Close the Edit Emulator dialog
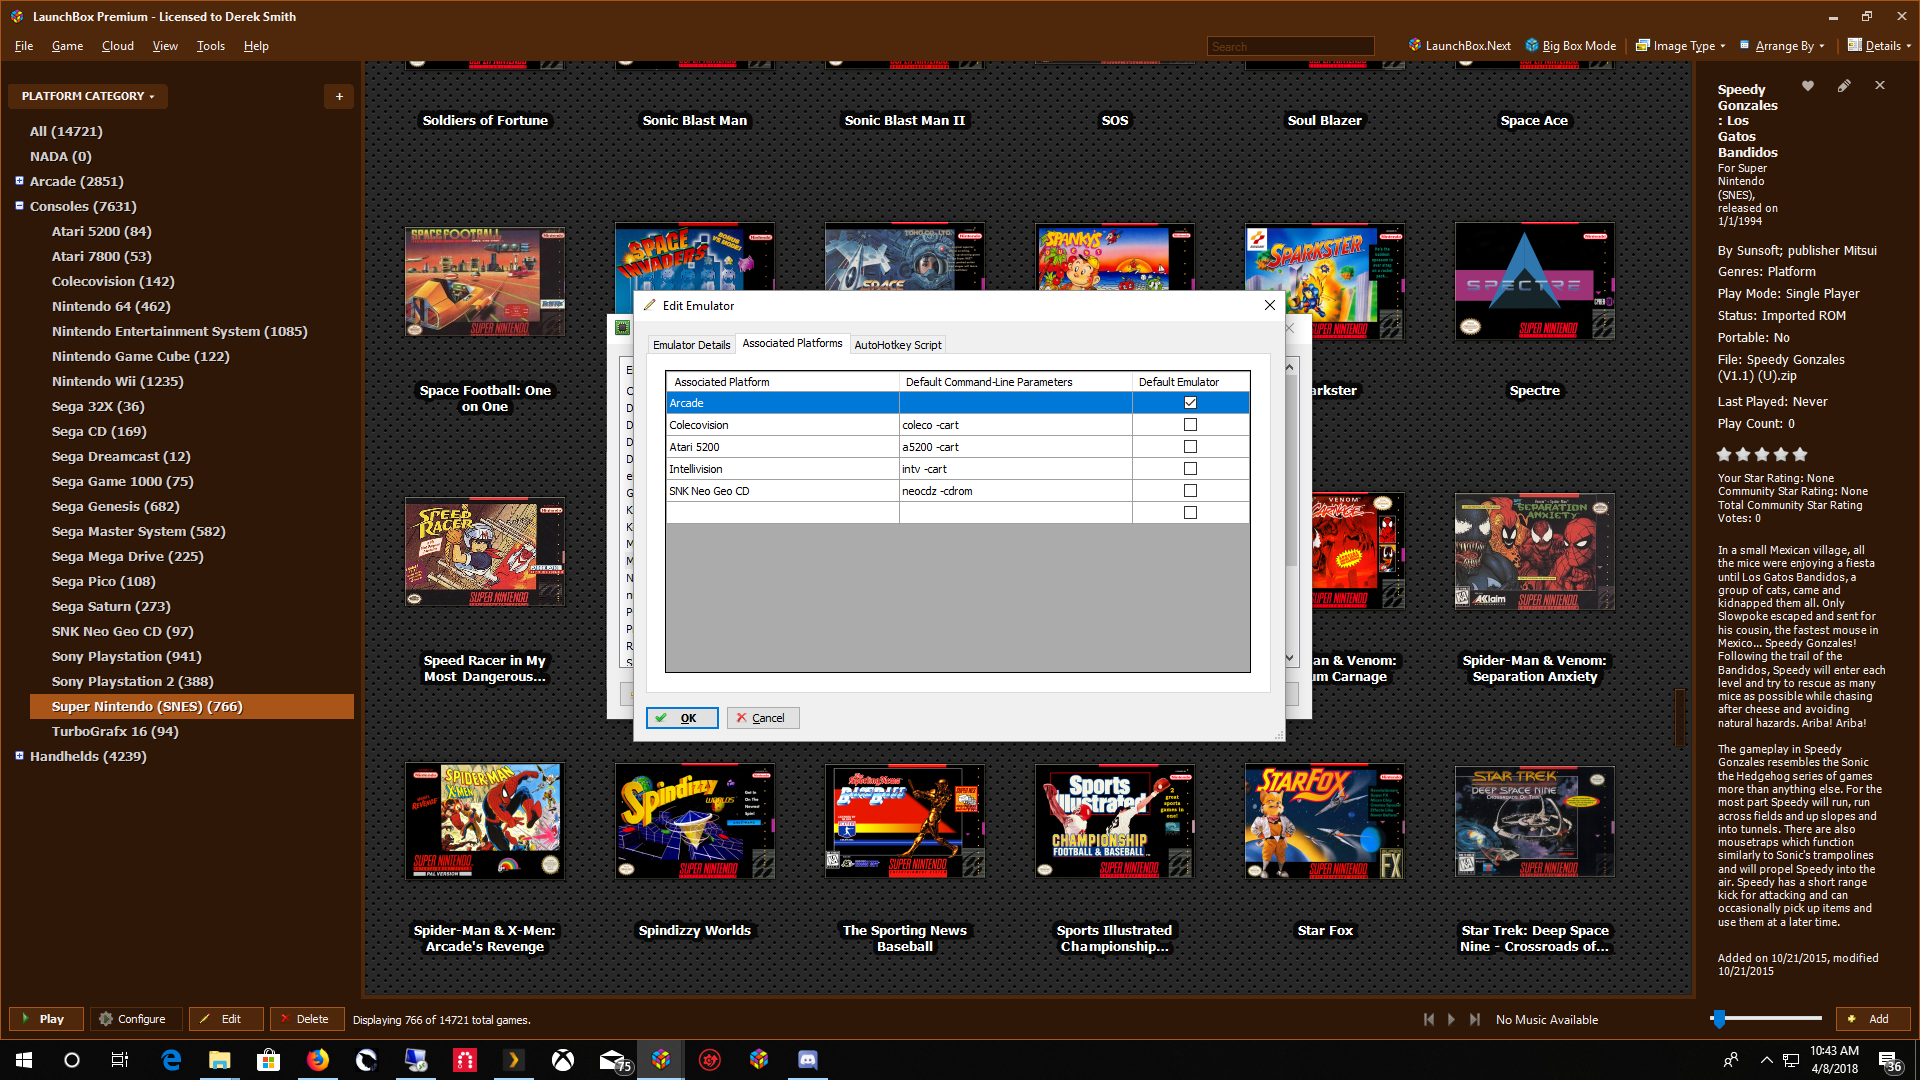This screenshot has width=1920, height=1080. [x=1270, y=305]
